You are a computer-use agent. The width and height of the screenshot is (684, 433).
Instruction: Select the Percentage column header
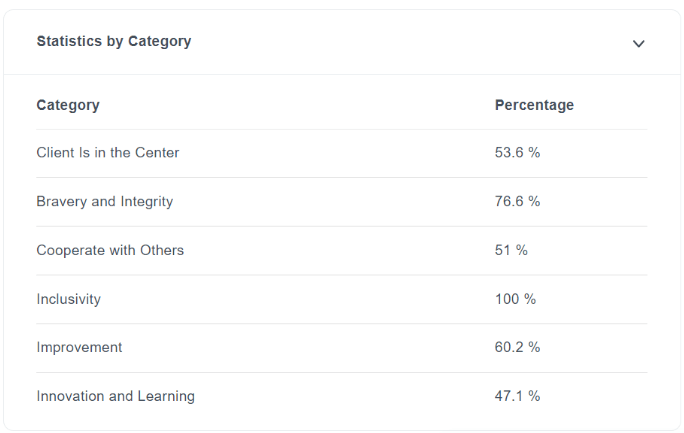click(x=534, y=105)
